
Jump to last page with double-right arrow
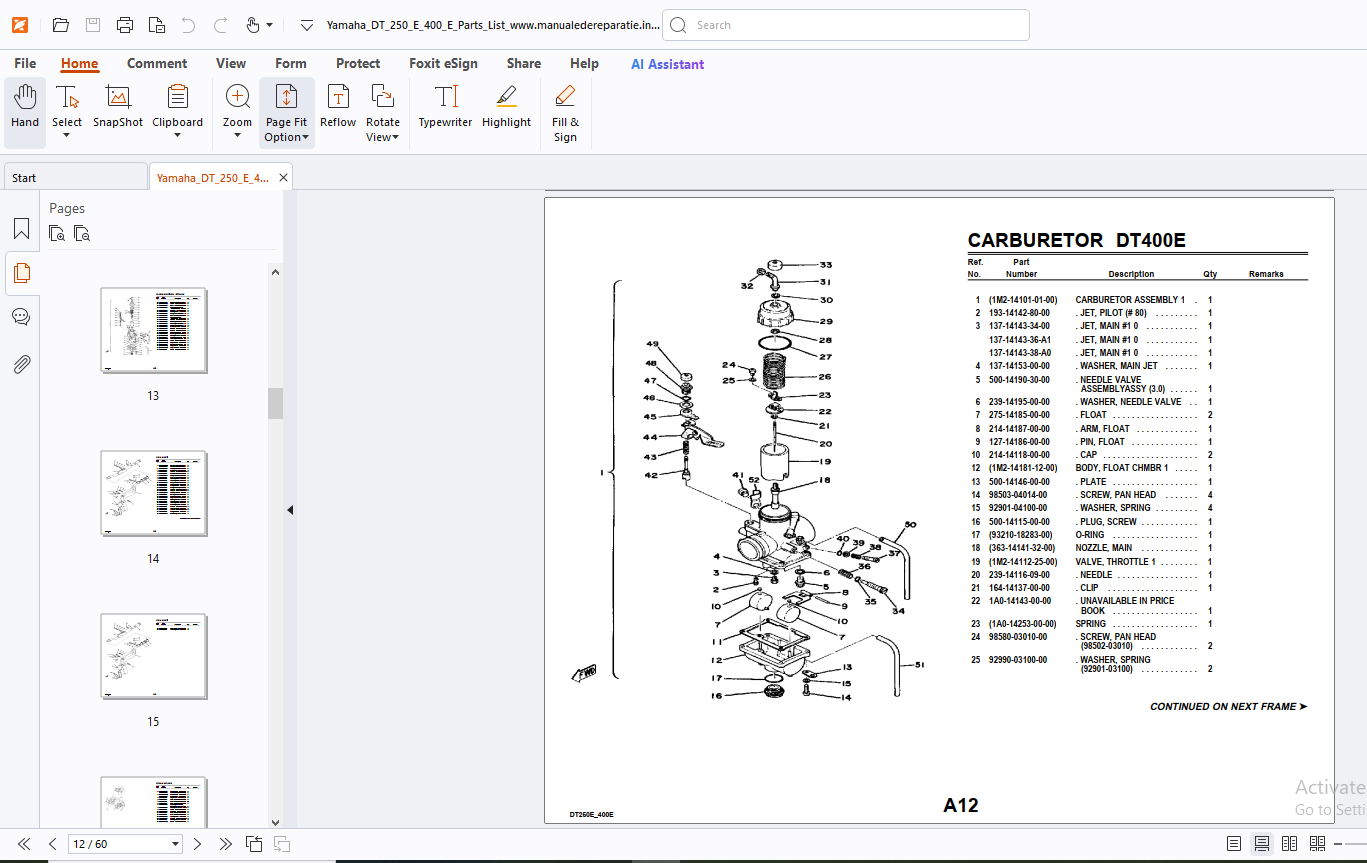coord(226,844)
